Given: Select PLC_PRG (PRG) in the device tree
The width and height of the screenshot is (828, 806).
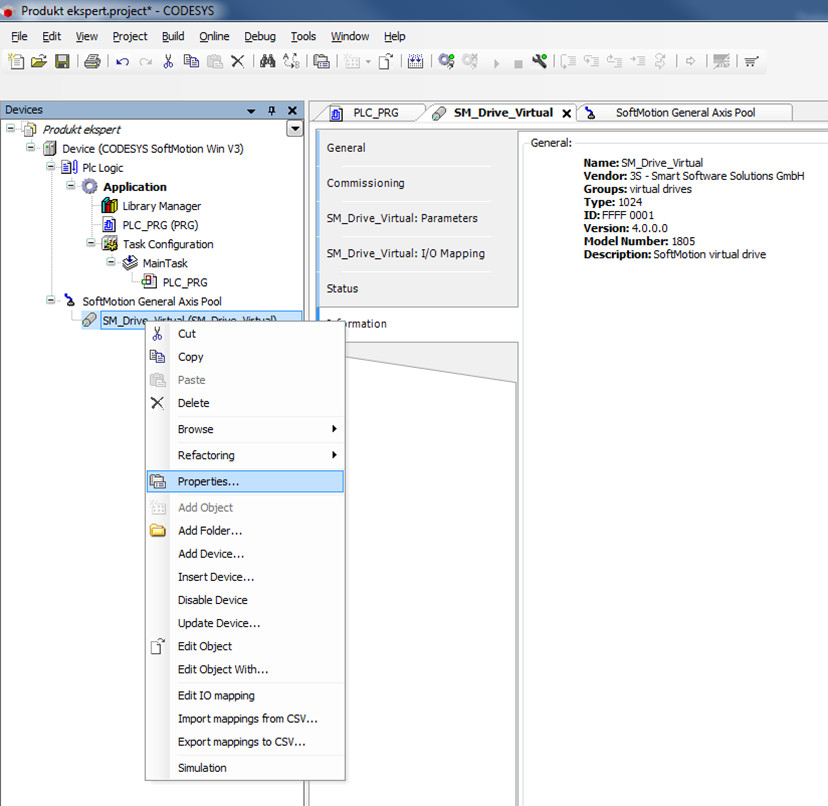Looking at the screenshot, I should (x=161, y=225).
